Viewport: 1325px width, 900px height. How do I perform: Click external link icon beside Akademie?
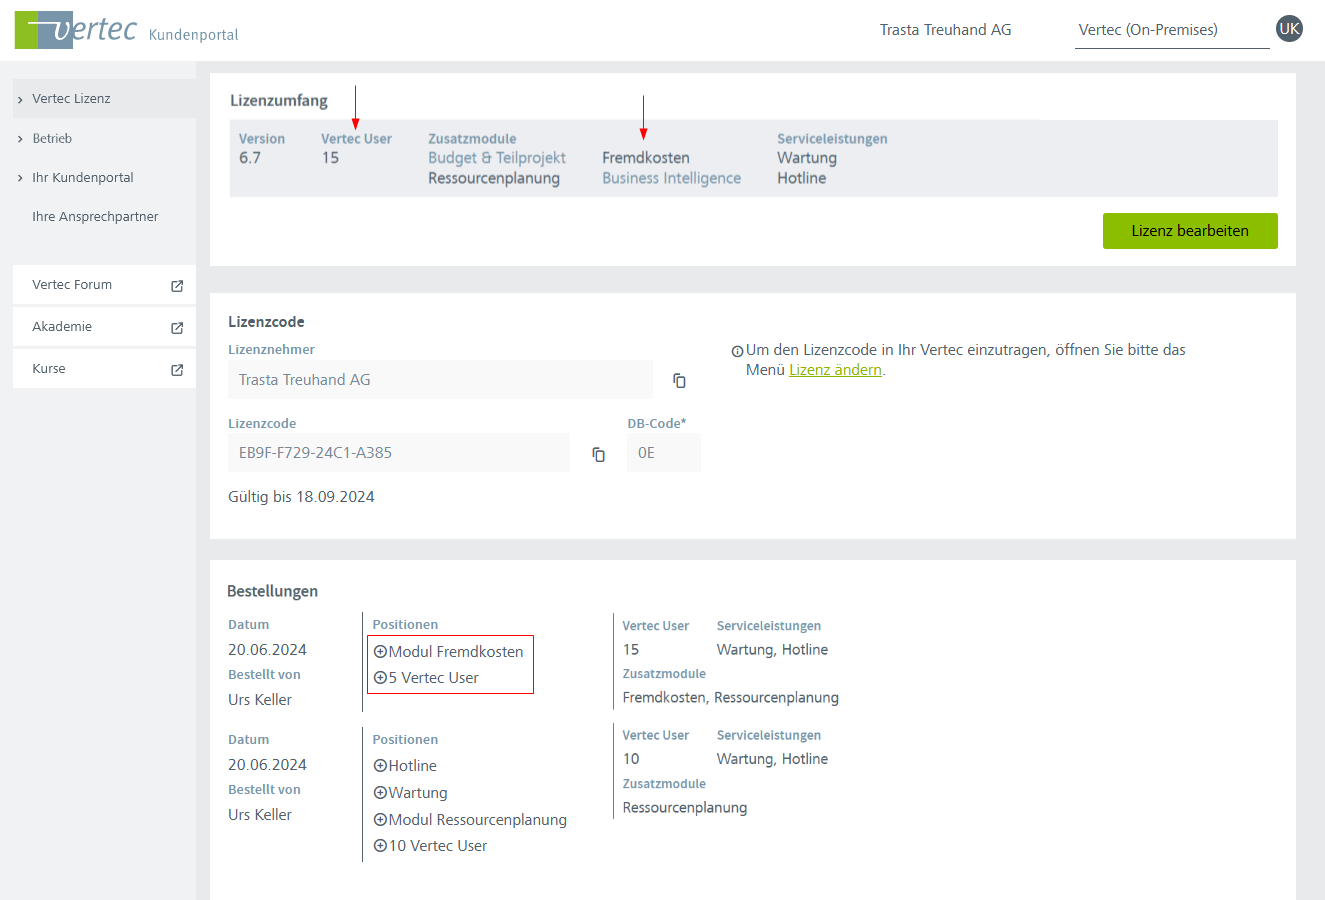(177, 328)
